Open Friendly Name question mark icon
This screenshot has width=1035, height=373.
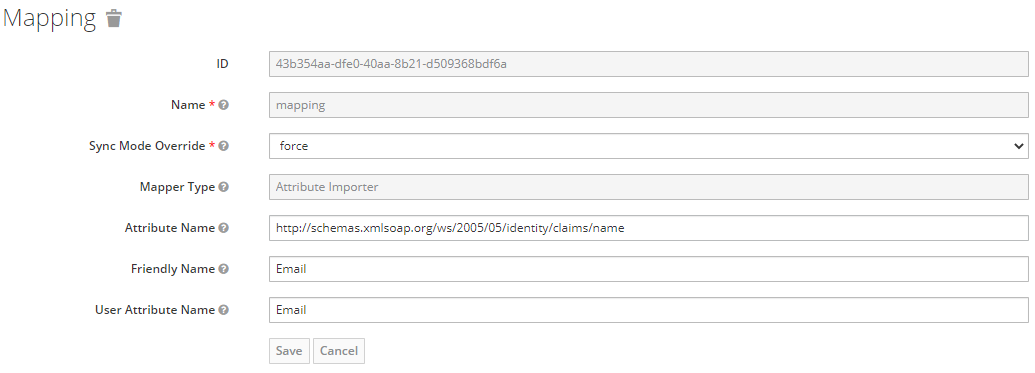(224, 269)
